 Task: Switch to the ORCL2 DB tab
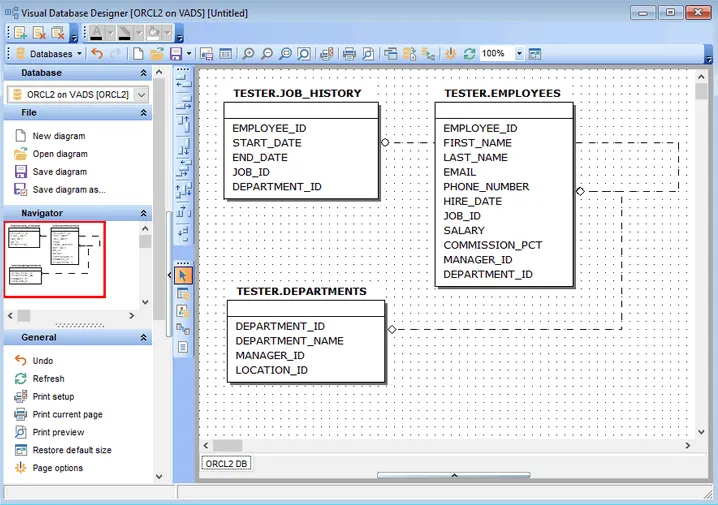227,464
